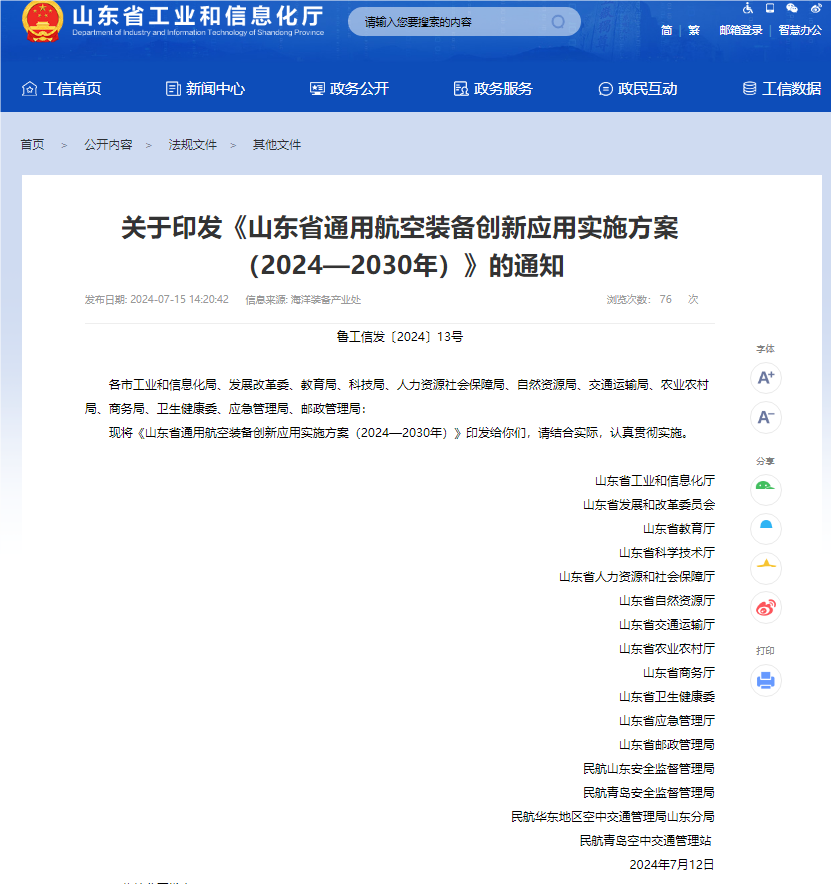Open 工信数据 navigation item
The width and height of the screenshot is (831, 884).
click(x=782, y=89)
